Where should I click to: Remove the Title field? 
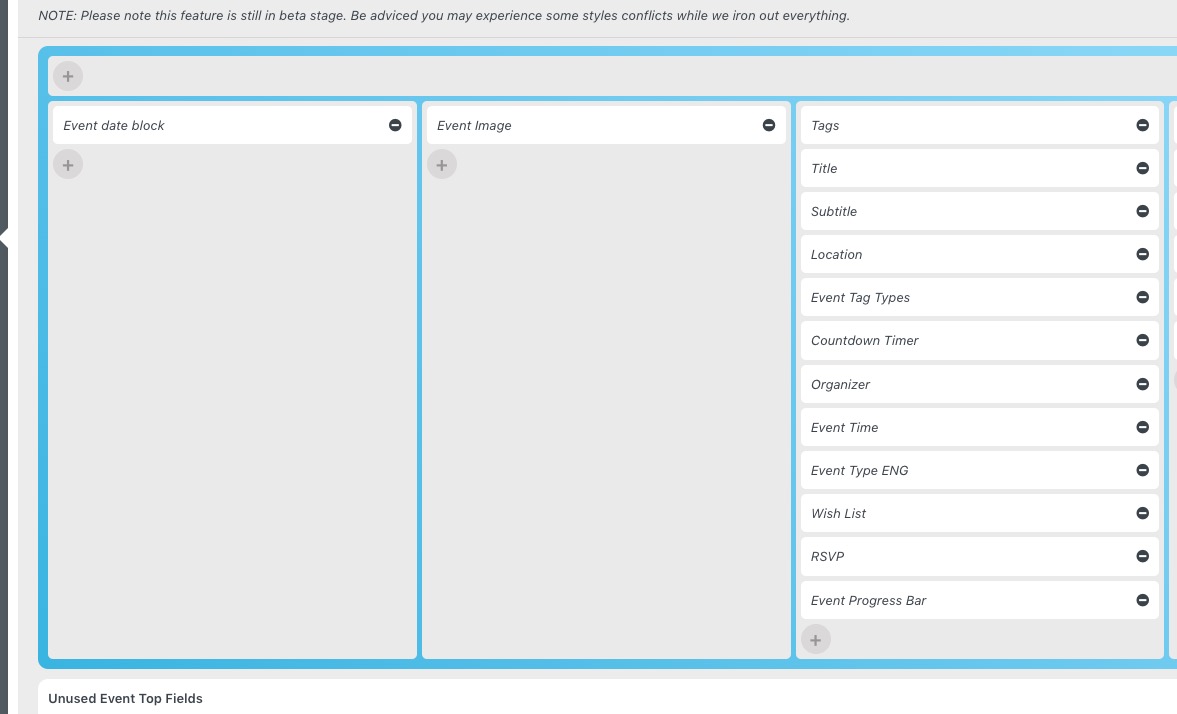tap(1142, 168)
